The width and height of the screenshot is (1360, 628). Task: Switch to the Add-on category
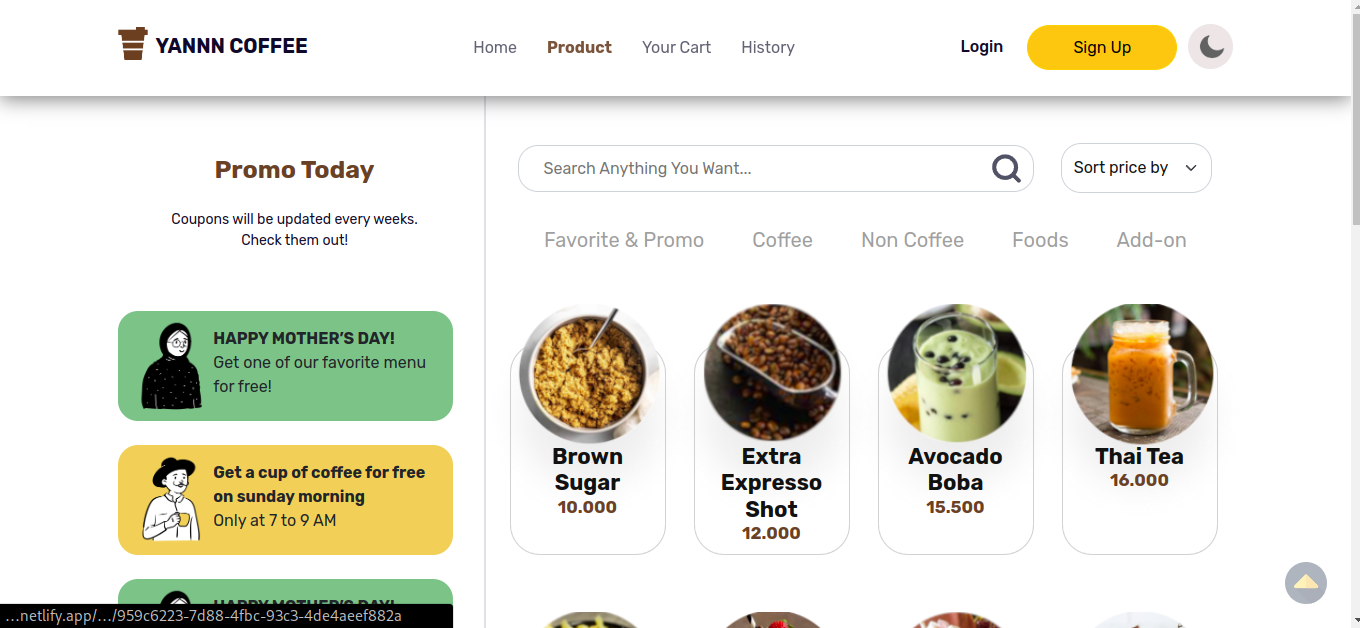(x=1151, y=240)
